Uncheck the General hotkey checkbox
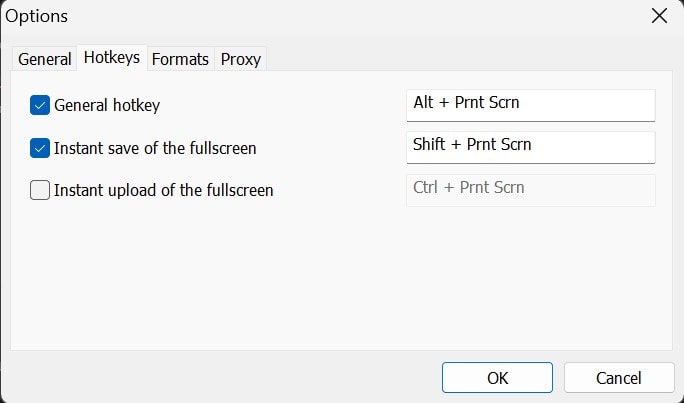 40,105
